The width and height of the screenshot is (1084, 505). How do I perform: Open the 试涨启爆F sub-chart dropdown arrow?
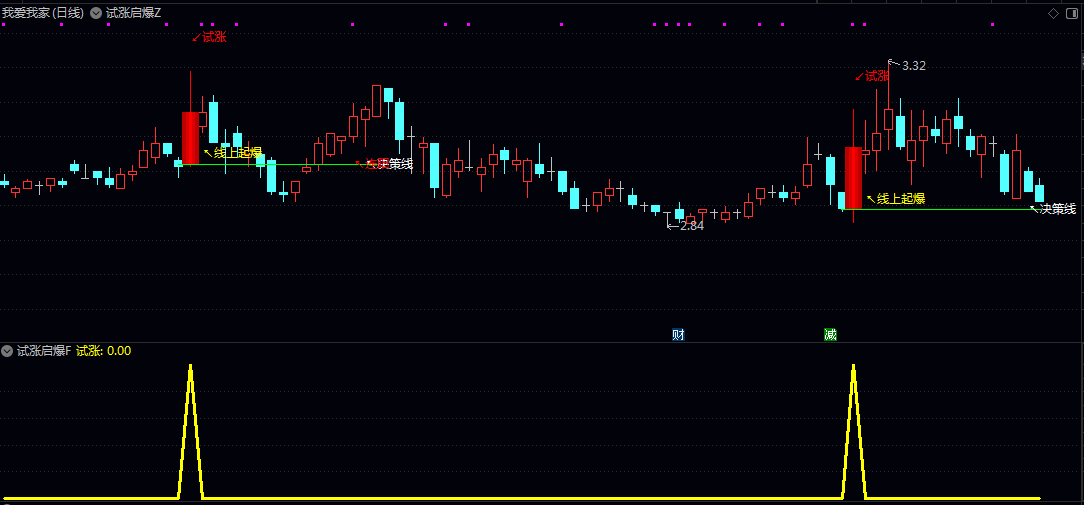(x=7, y=351)
